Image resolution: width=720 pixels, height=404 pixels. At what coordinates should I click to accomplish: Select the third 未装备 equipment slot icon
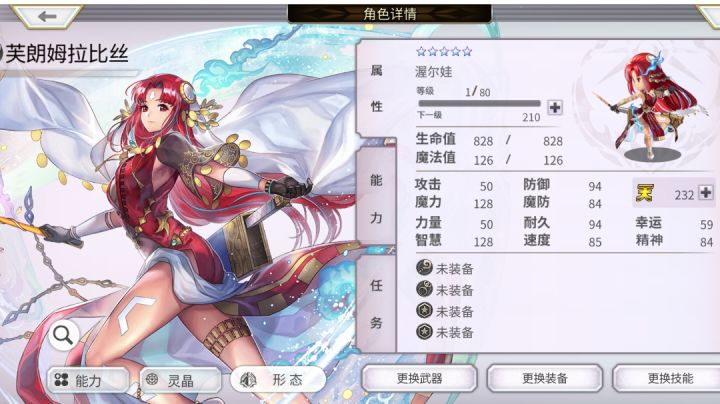click(424, 310)
